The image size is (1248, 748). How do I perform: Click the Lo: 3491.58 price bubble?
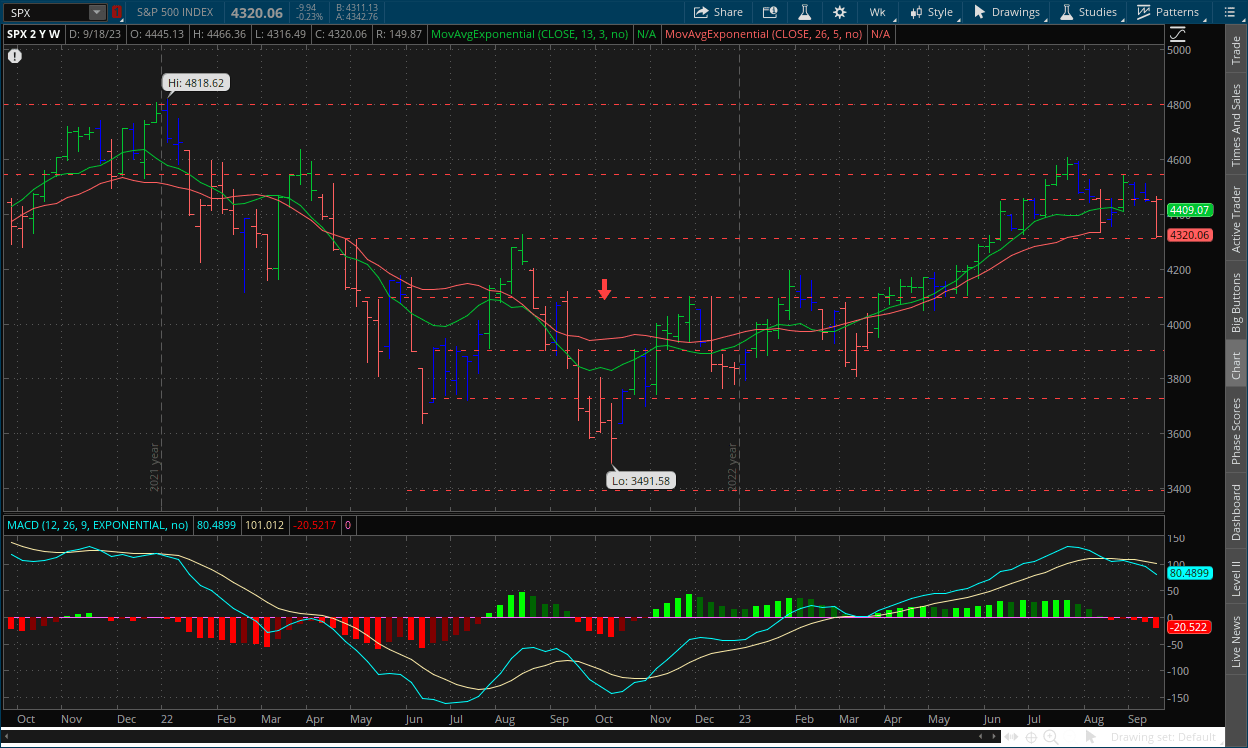click(x=640, y=481)
